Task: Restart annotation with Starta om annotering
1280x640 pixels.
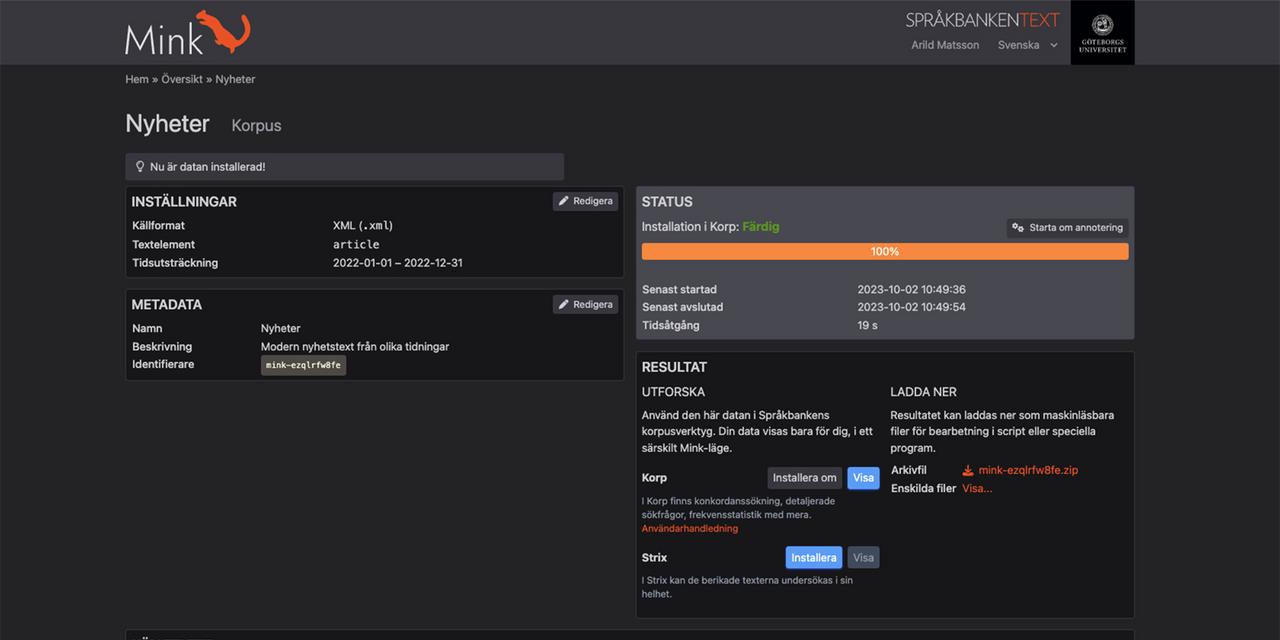Action: click(x=1067, y=228)
